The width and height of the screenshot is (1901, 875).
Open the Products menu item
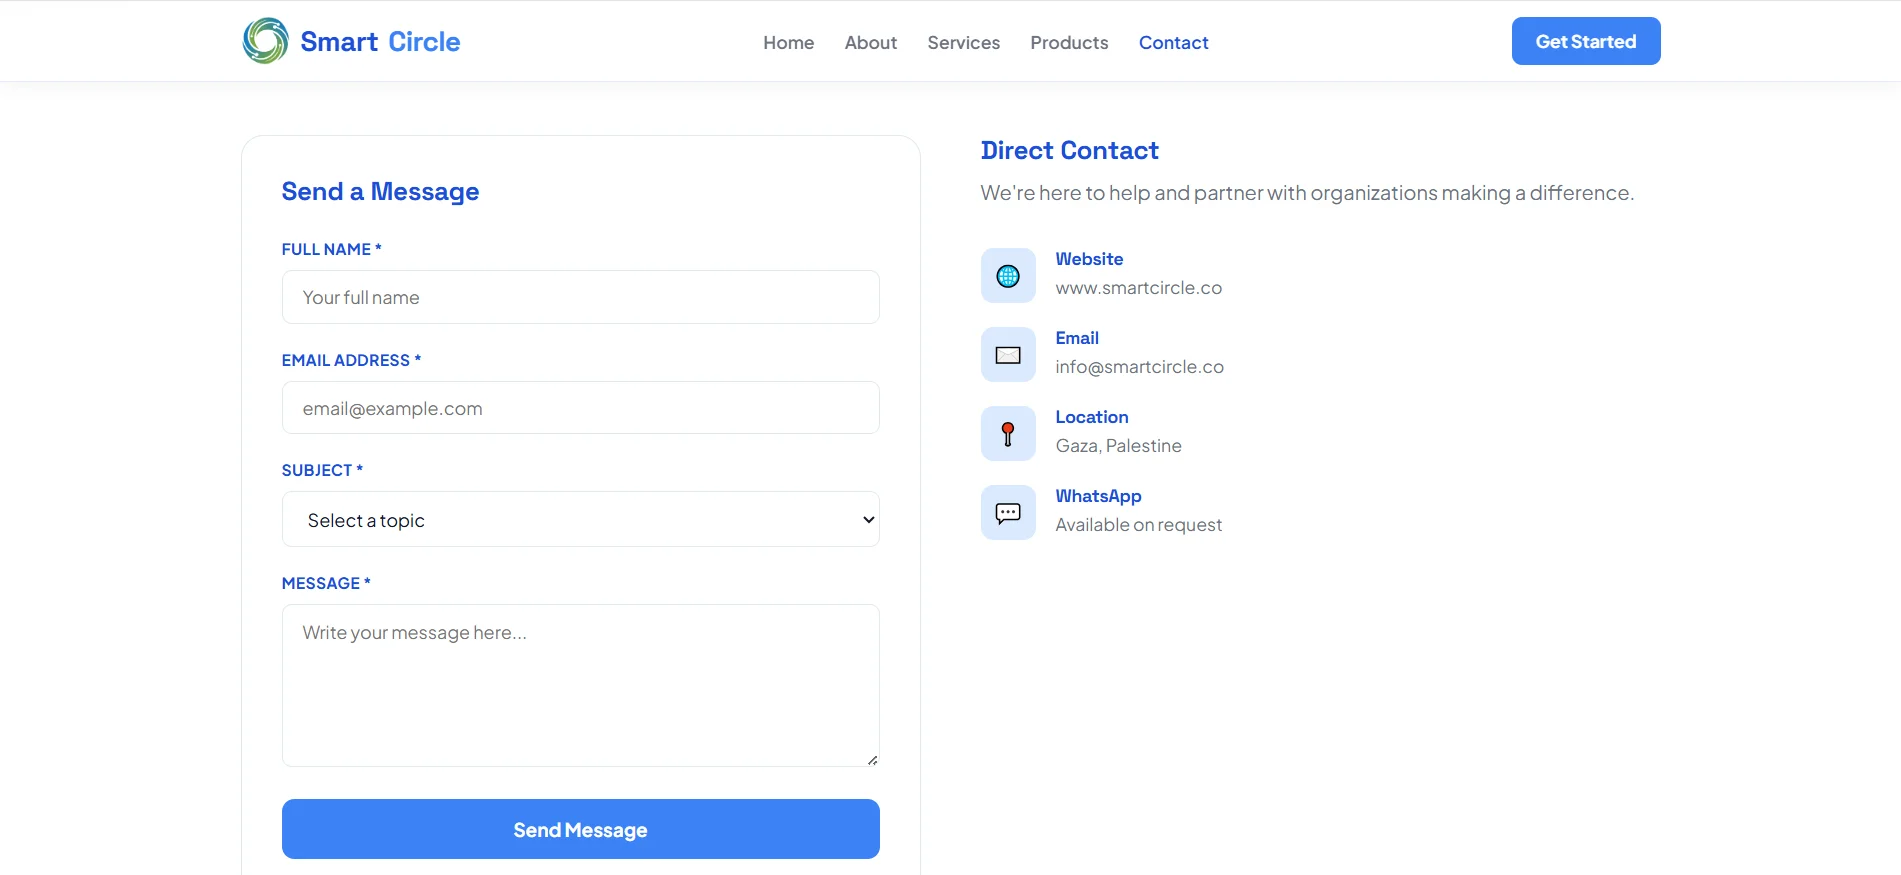click(1069, 42)
